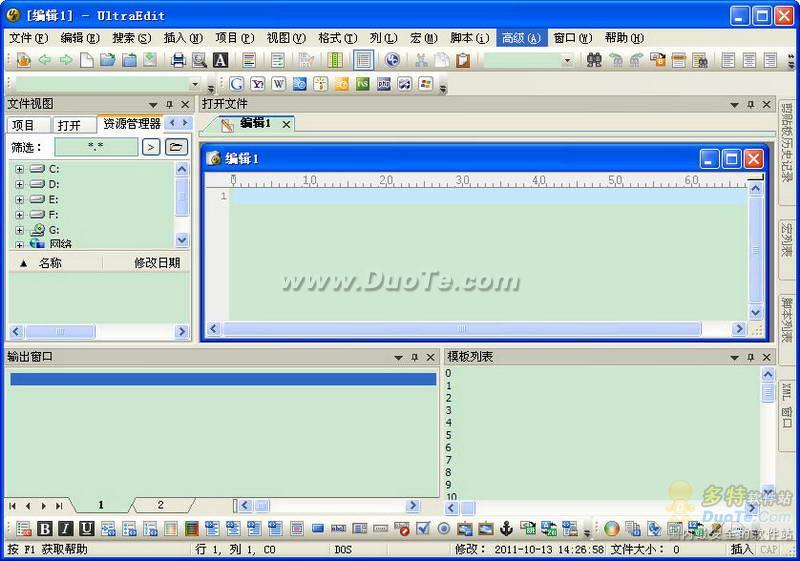The image size is (800, 561).
Task: Click the align right text icon
Action: 770,60
